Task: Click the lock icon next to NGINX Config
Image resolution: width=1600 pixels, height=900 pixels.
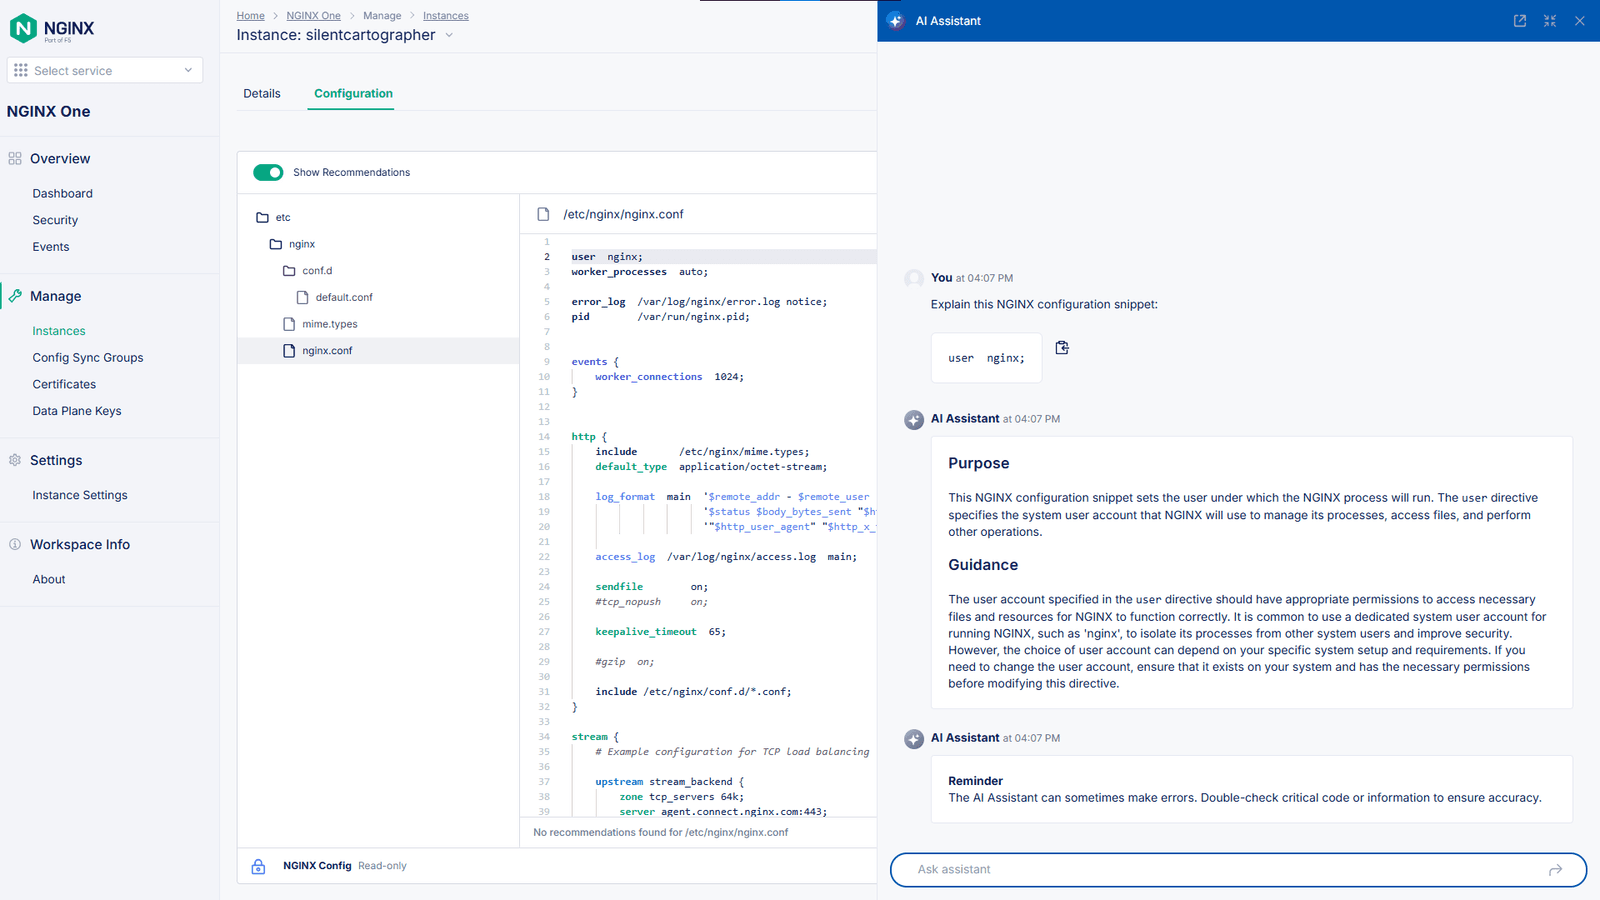Action: pos(258,866)
